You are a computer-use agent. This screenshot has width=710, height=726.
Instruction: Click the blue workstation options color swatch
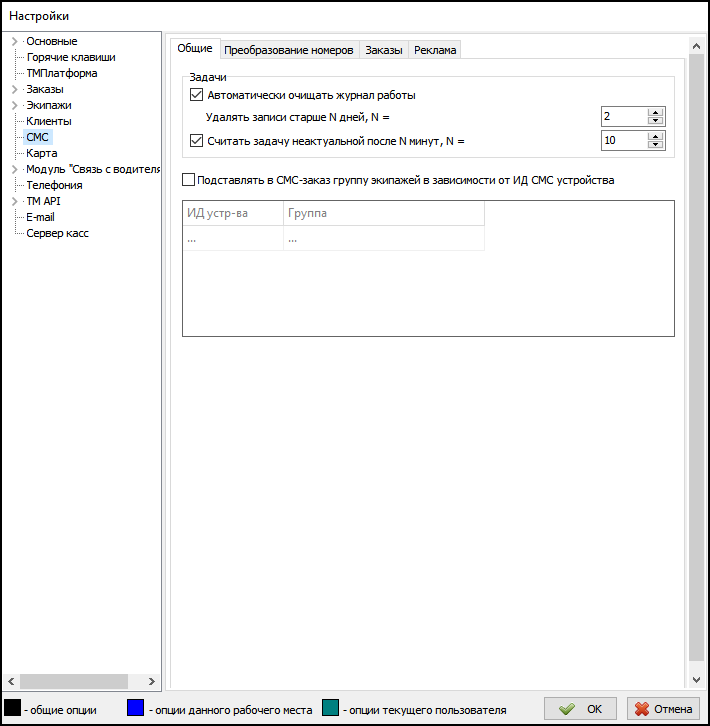tap(137, 709)
